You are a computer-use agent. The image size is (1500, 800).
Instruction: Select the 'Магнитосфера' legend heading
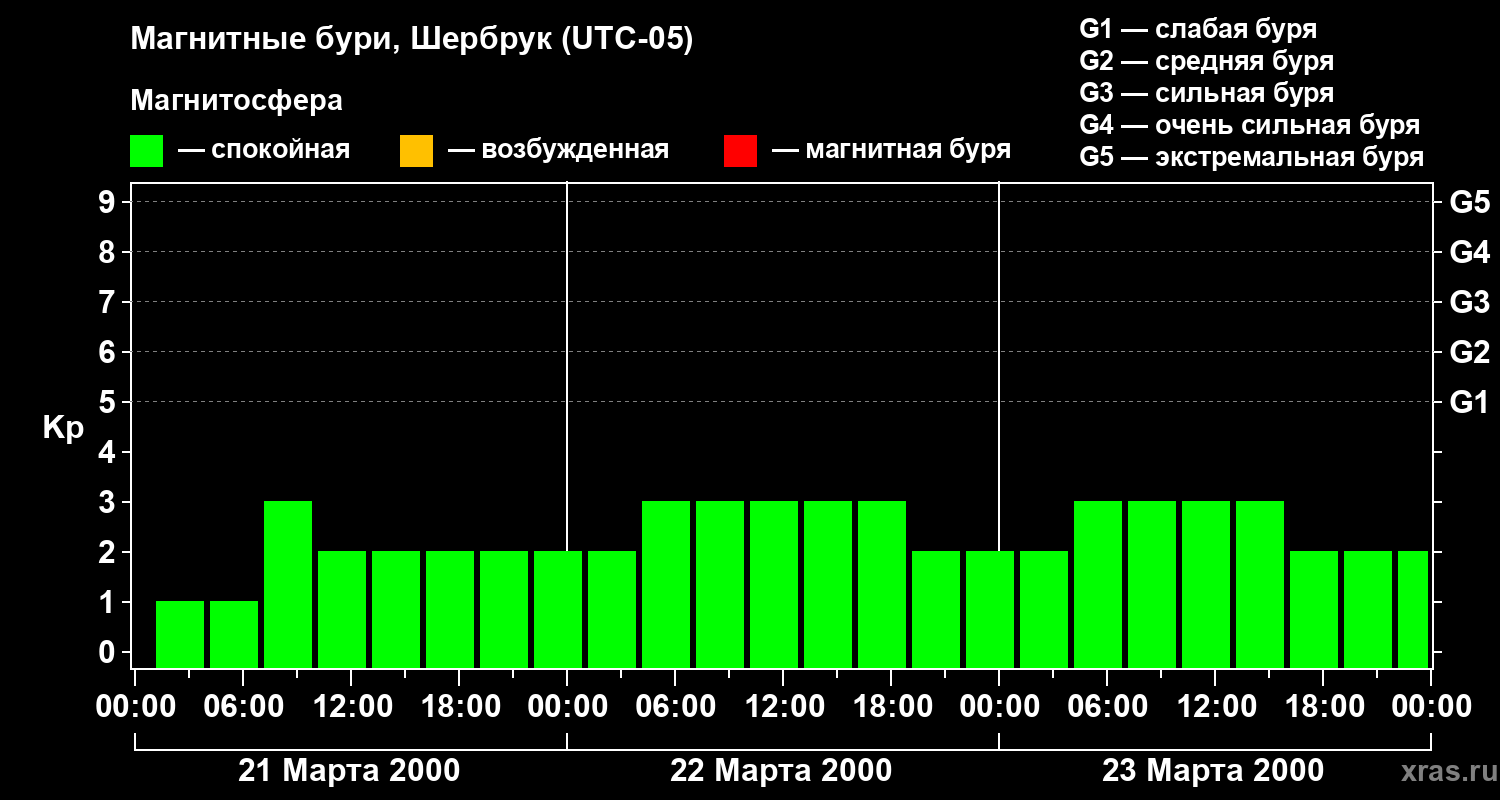[x=236, y=101]
